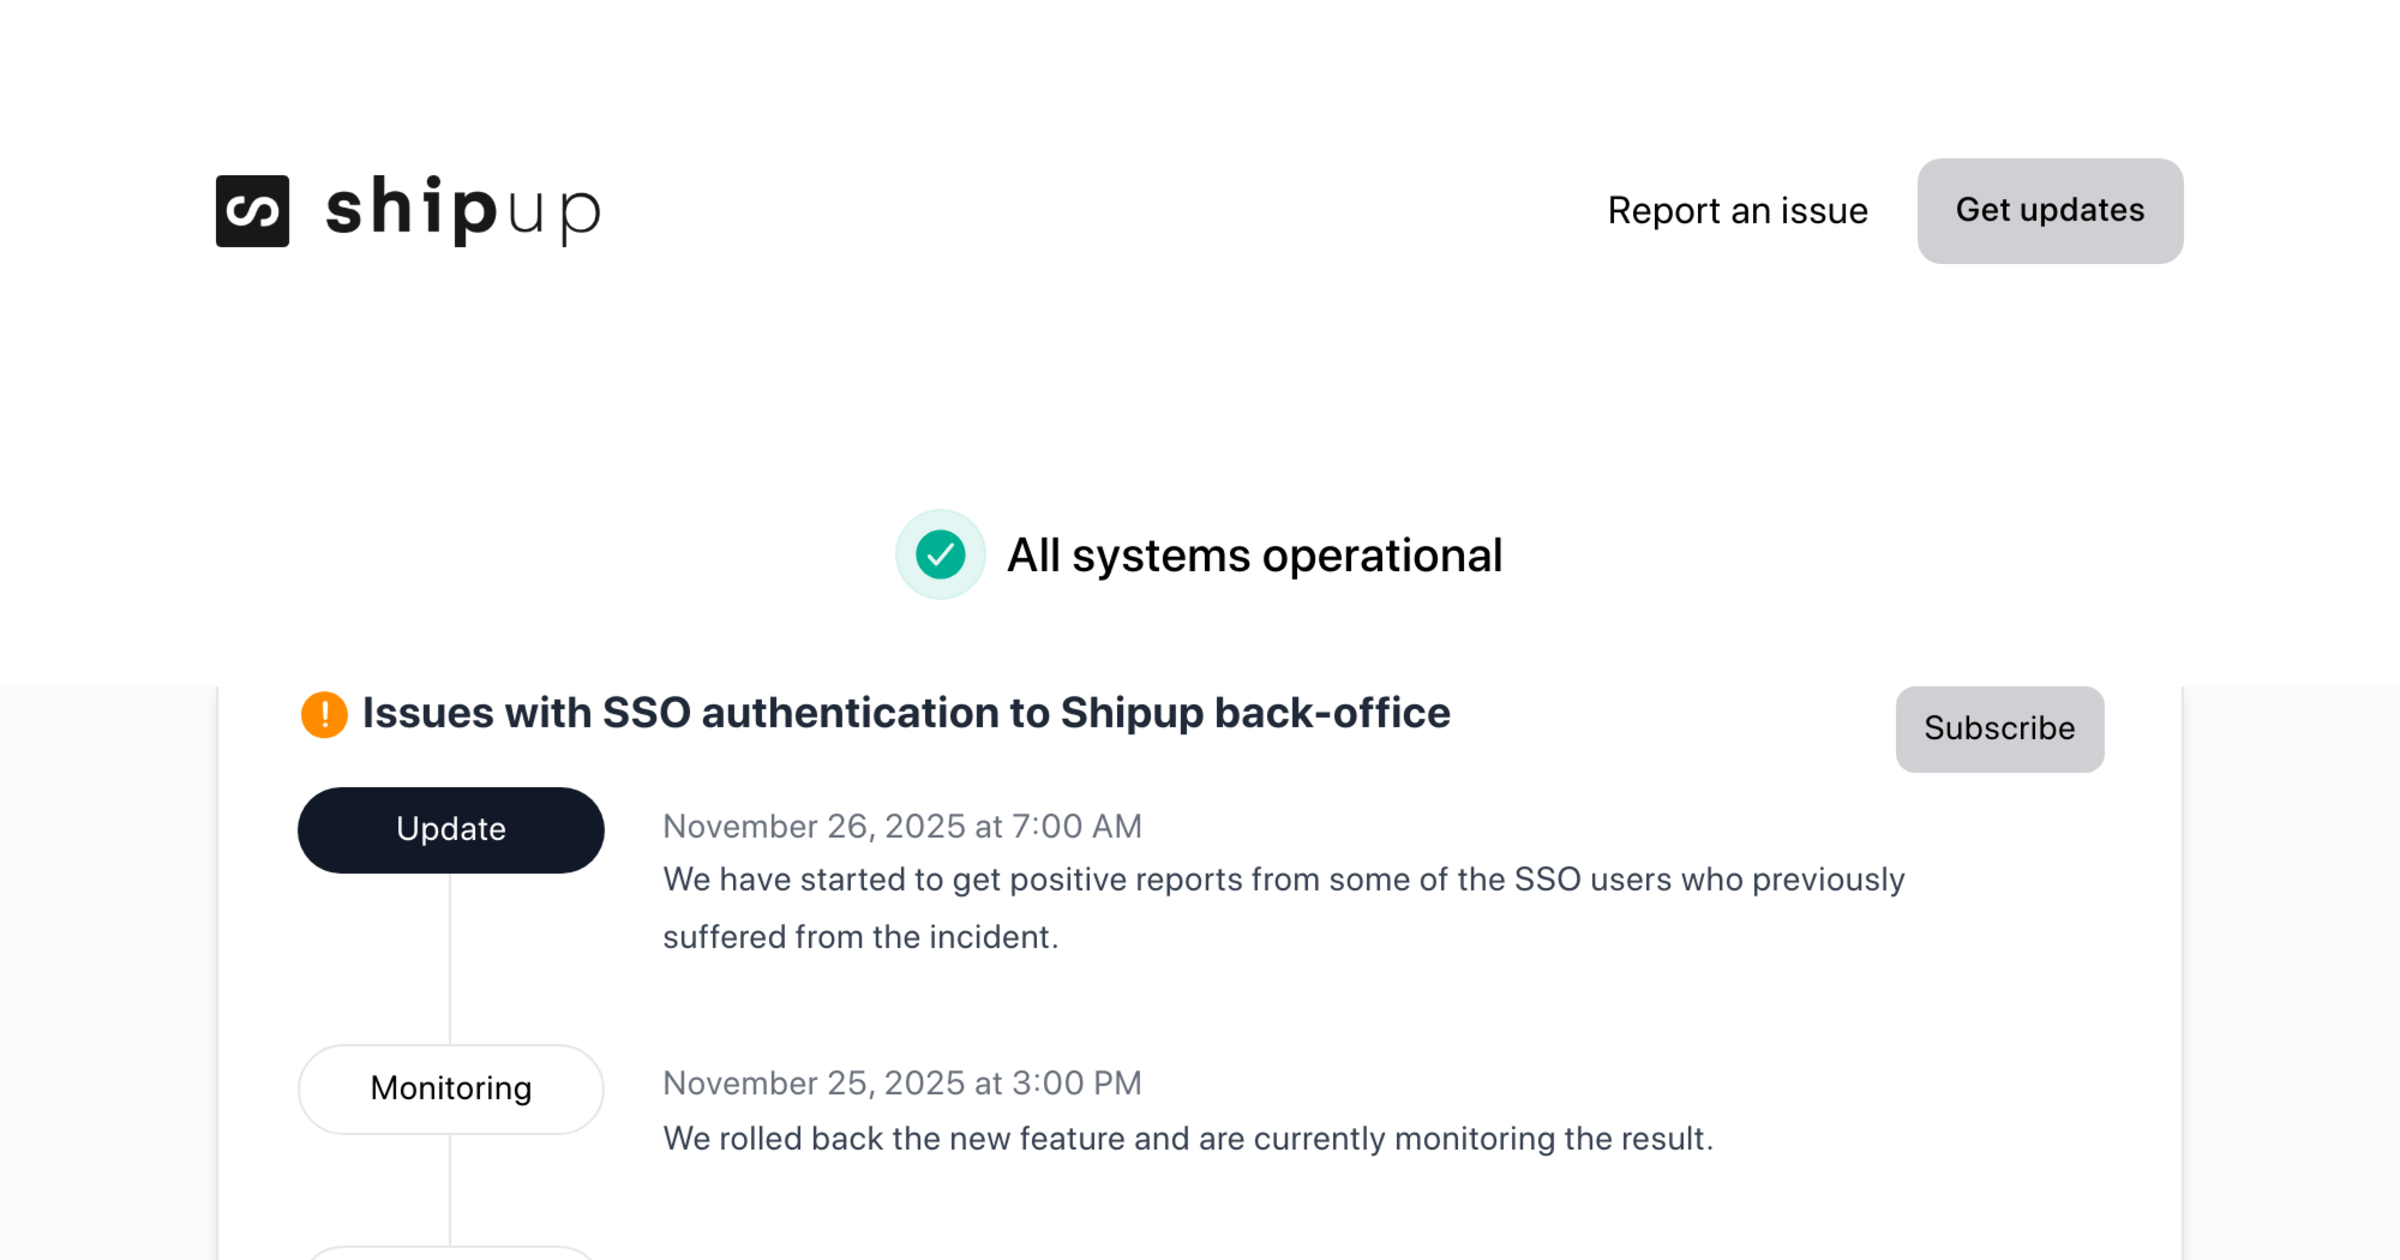The image size is (2400, 1260).
Task: Open the Report an issue link
Action: (x=1737, y=211)
